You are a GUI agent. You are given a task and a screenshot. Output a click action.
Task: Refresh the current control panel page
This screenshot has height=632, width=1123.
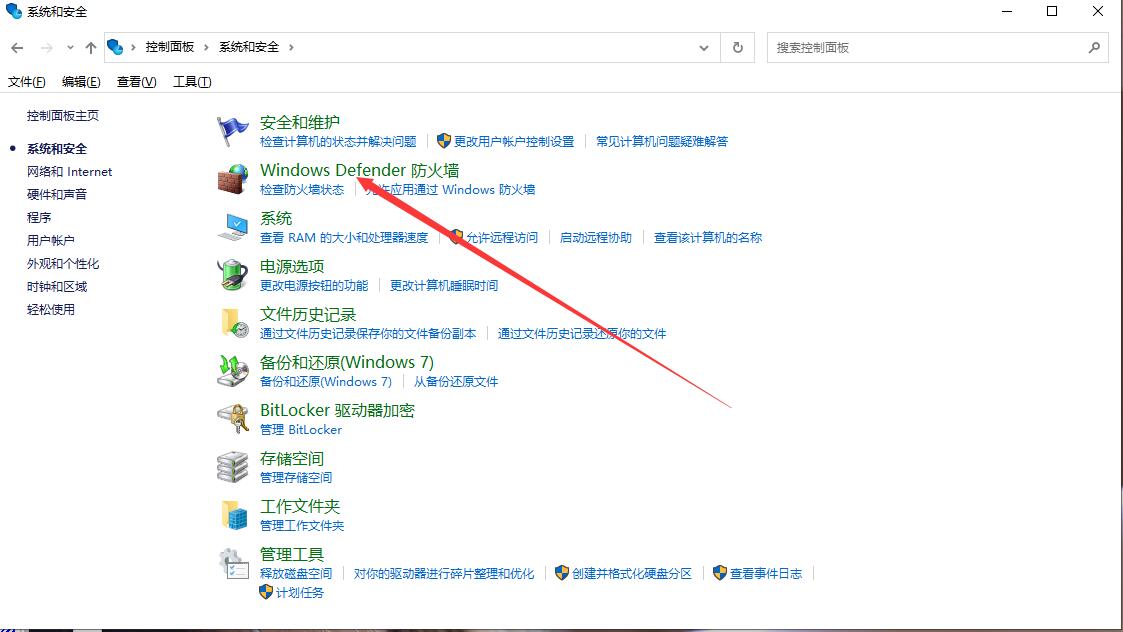[x=738, y=47]
